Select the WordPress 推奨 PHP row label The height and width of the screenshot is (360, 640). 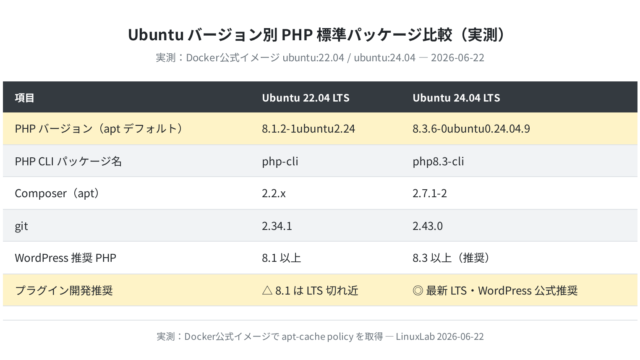point(65,258)
